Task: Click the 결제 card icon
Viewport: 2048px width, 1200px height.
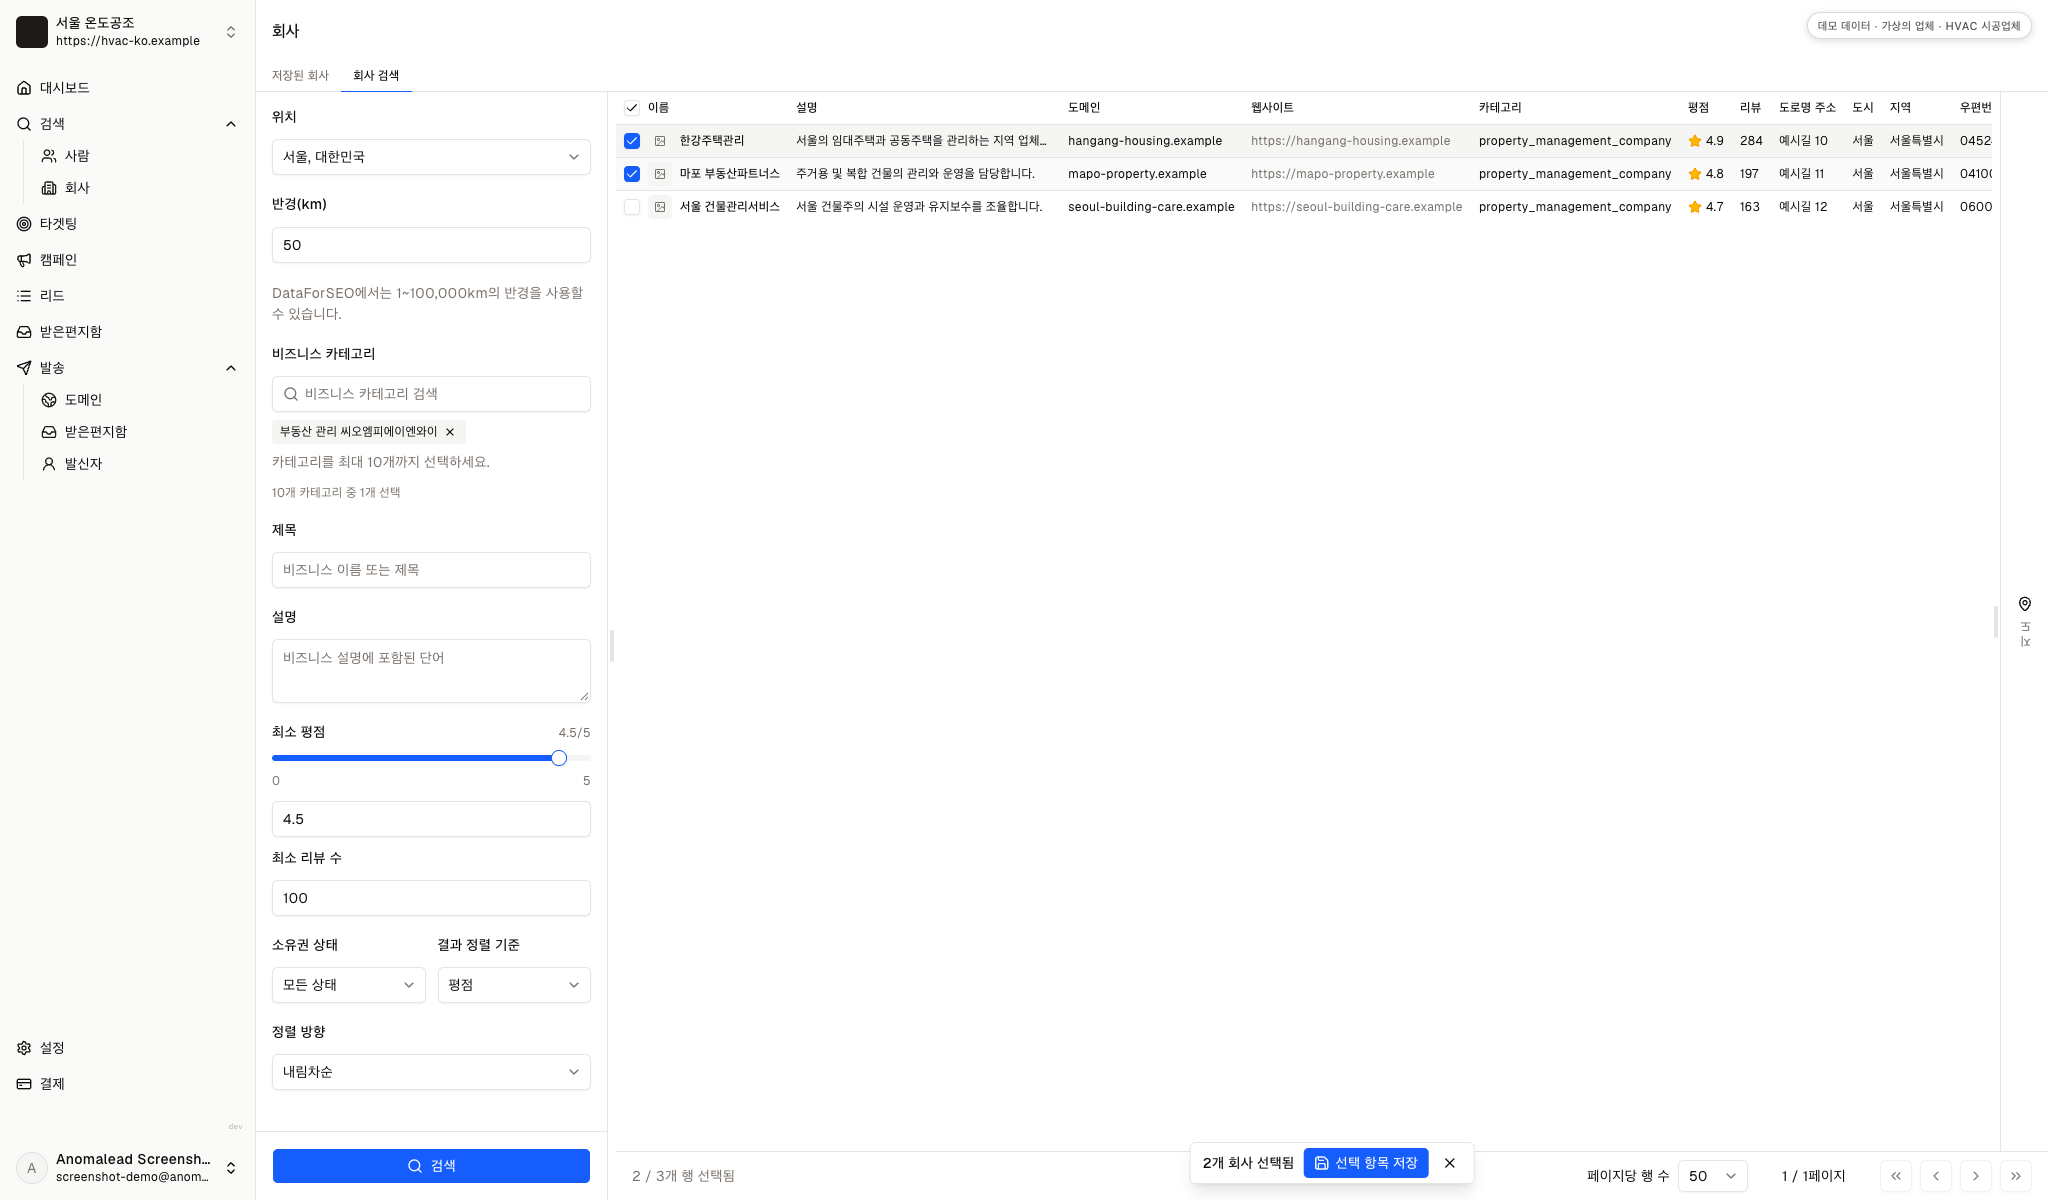Action: tap(24, 1084)
